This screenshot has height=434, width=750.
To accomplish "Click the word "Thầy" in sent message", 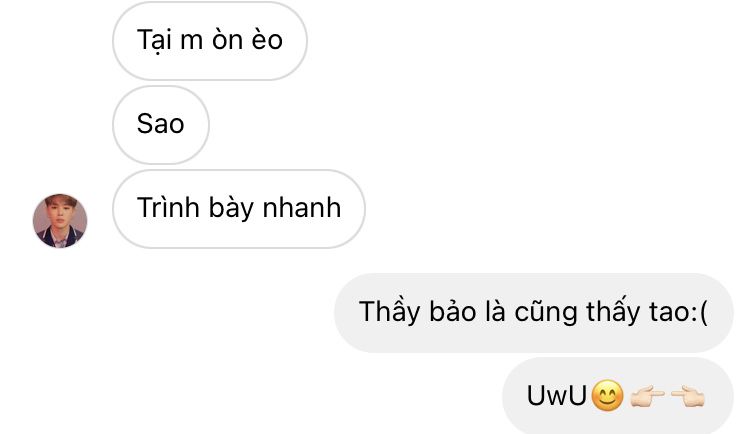I will (x=389, y=312).
